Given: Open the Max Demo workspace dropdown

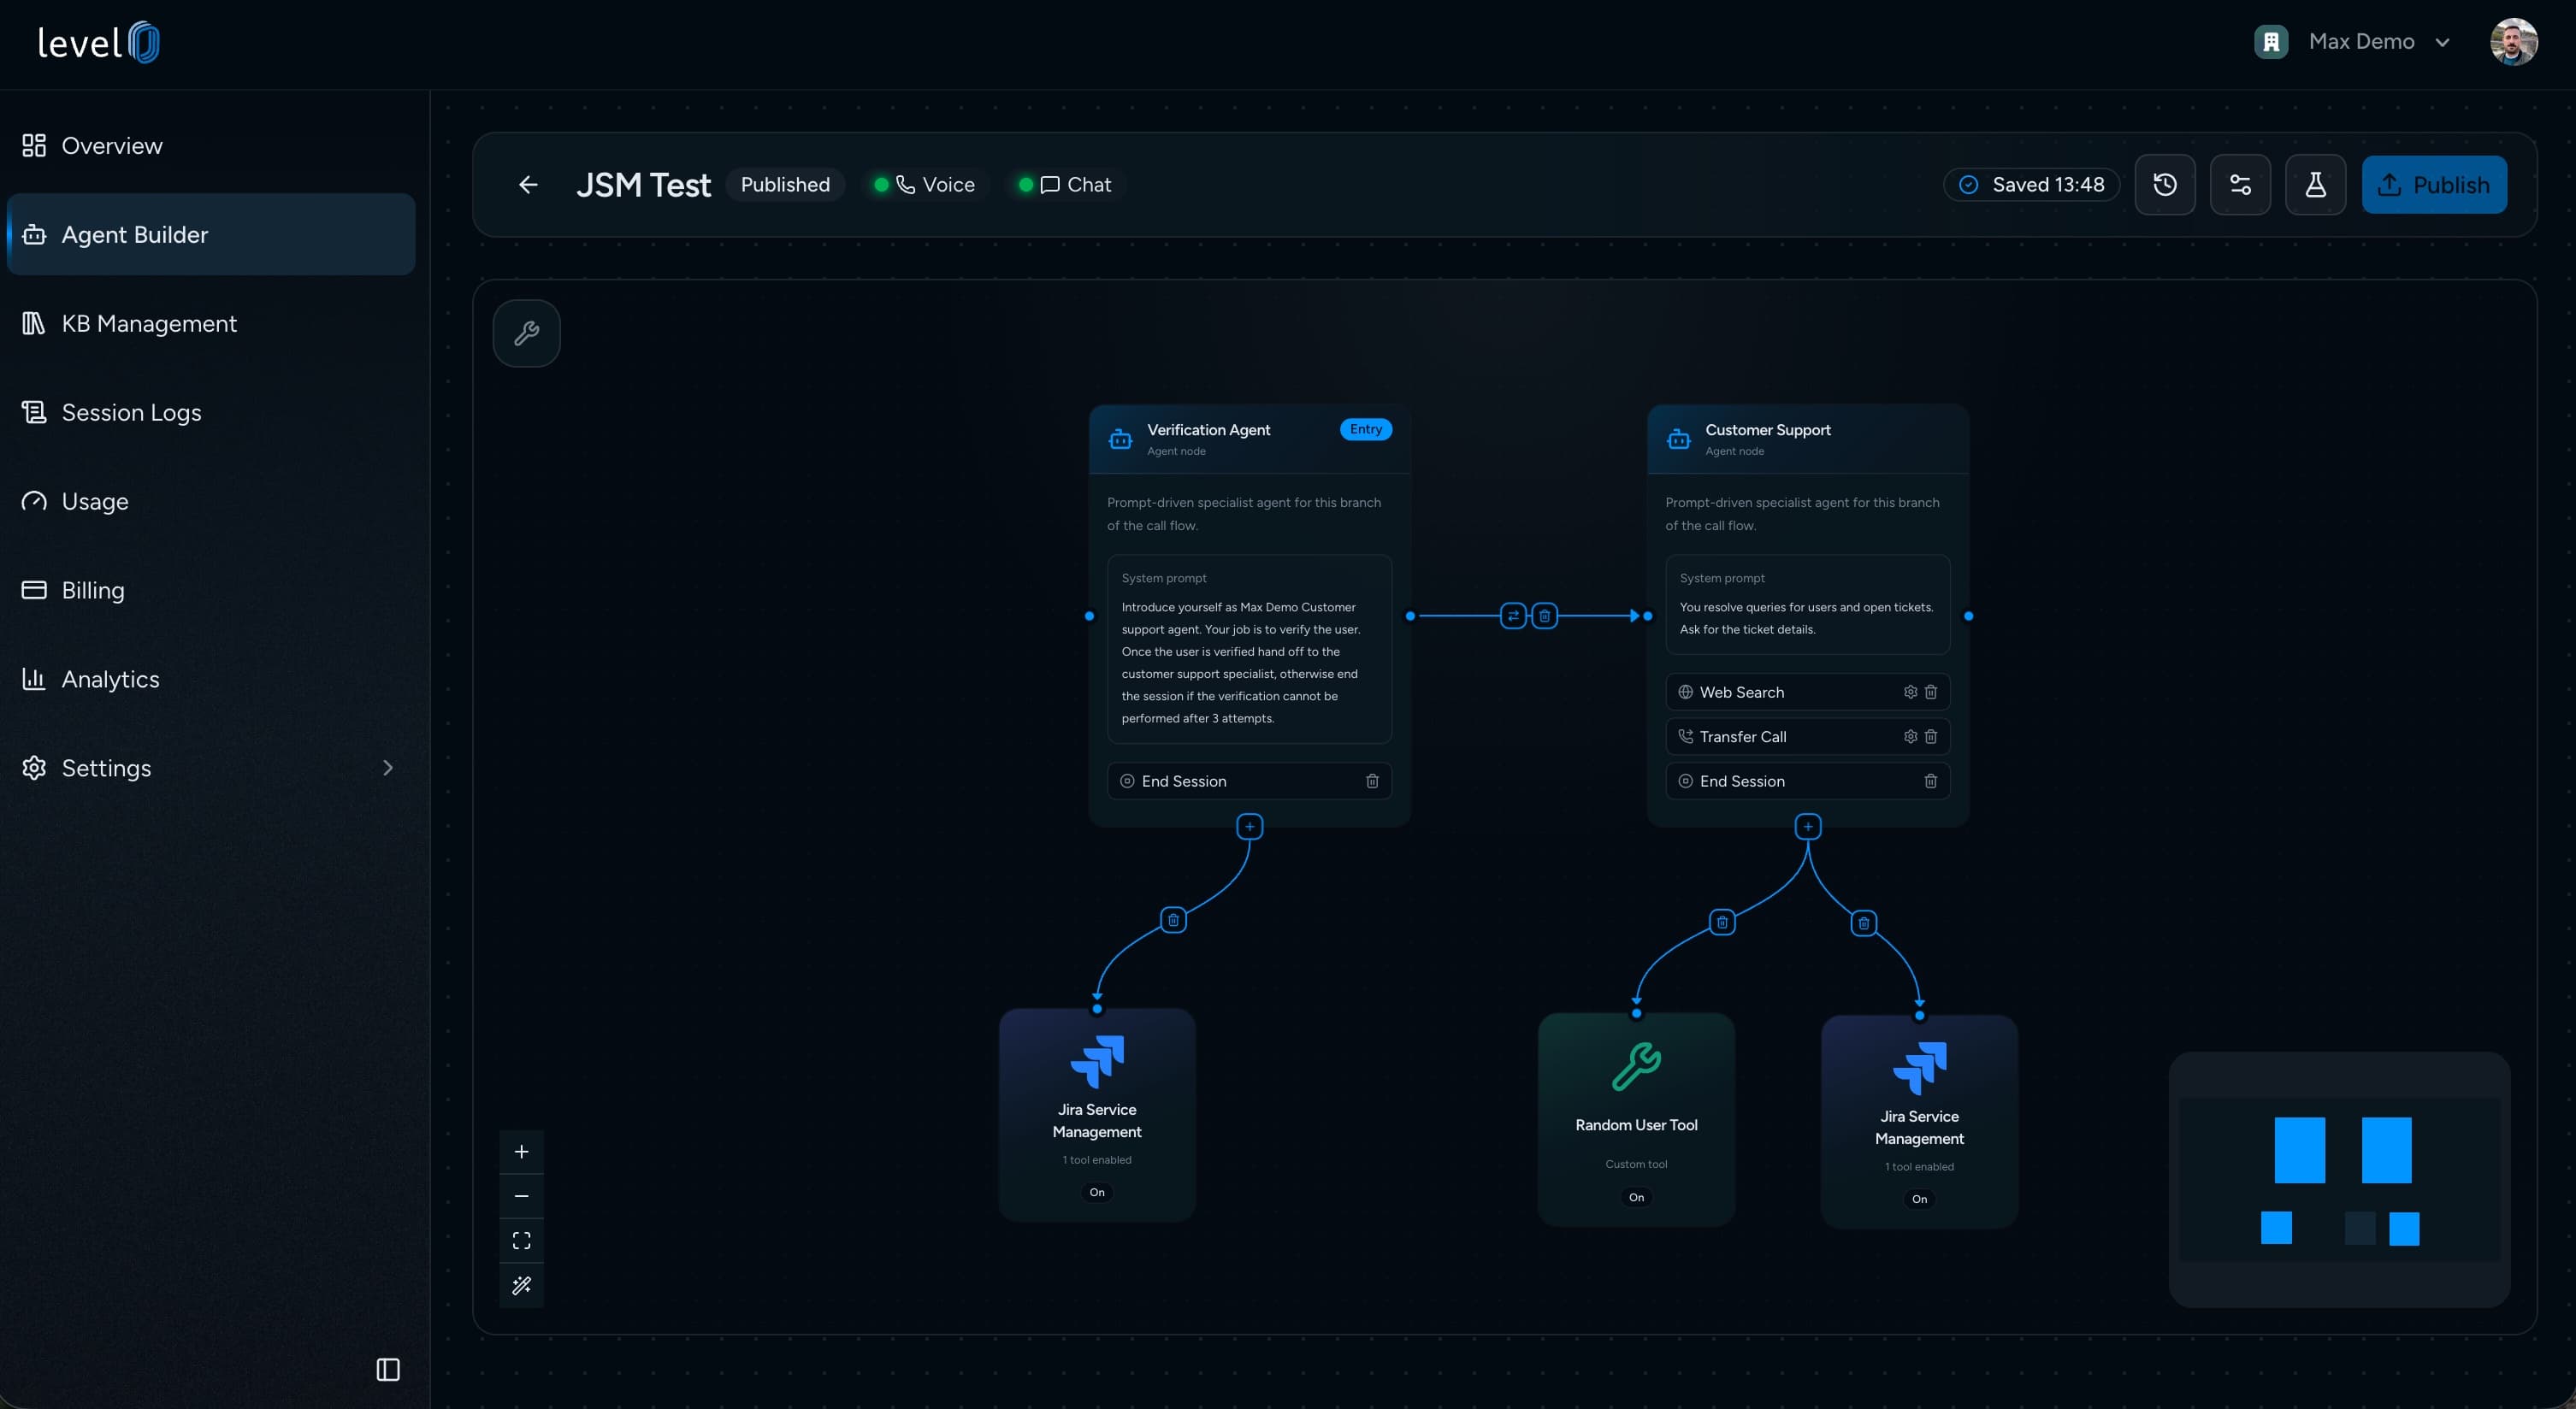Looking at the screenshot, I should 2353,42.
